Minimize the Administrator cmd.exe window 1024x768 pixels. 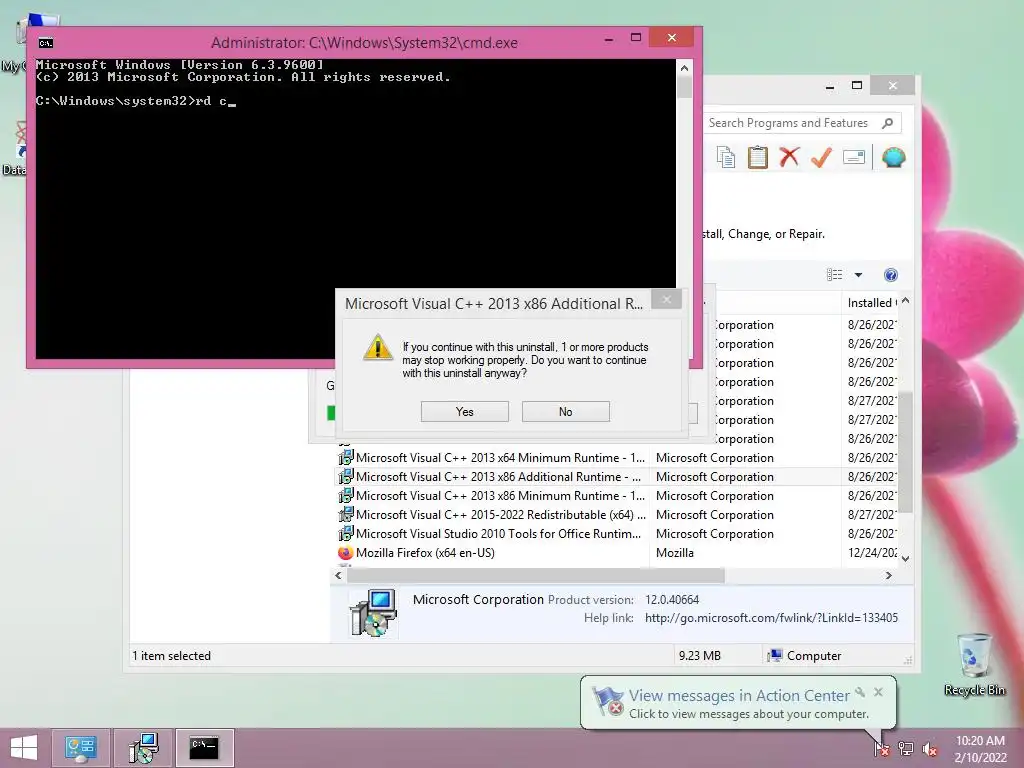point(609,39)
